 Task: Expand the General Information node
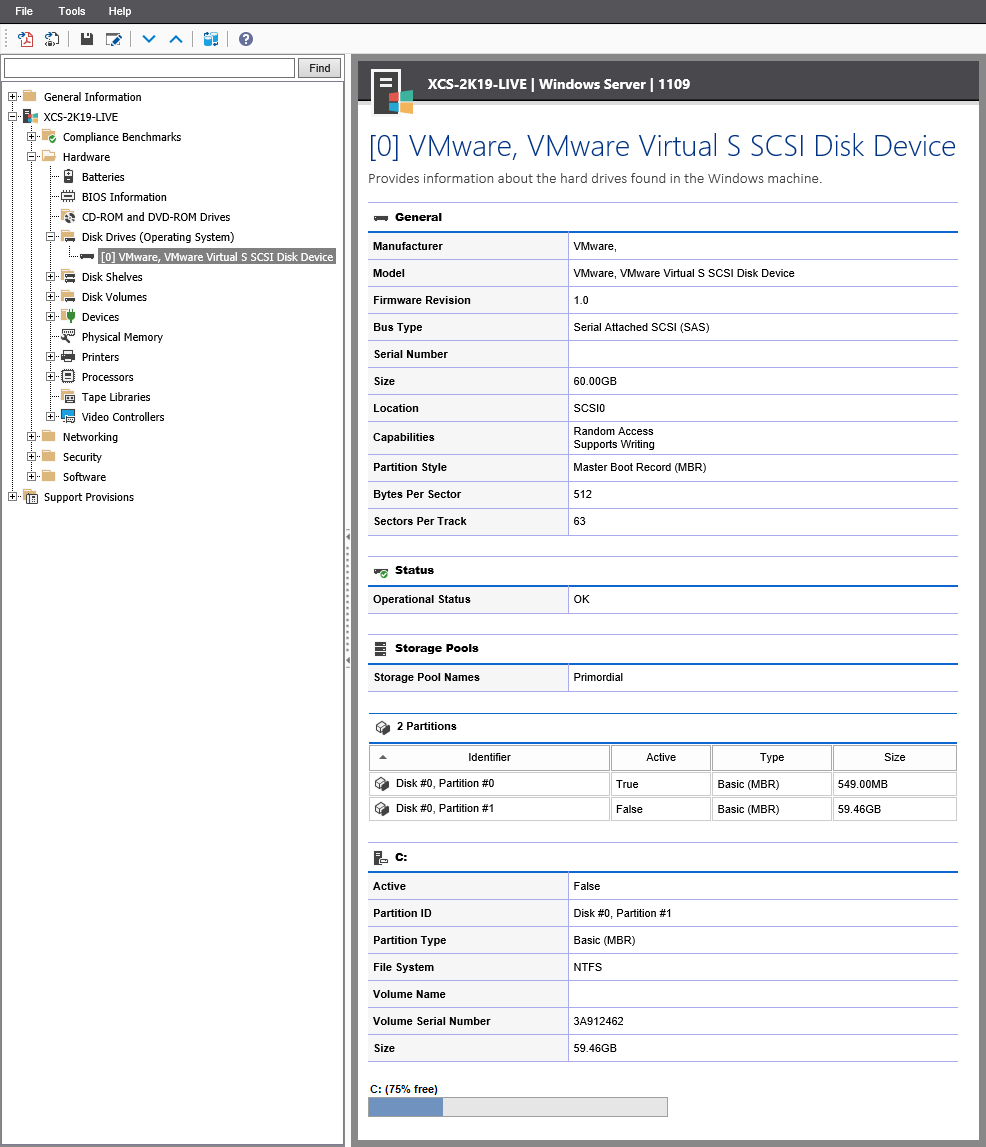12,97
